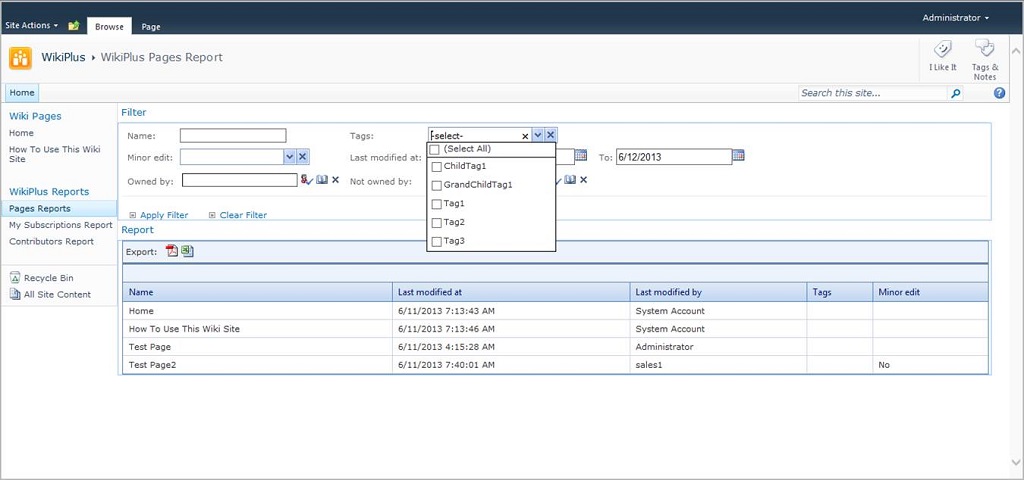Expand the Minor edit dropdown

tap(289, 157)
